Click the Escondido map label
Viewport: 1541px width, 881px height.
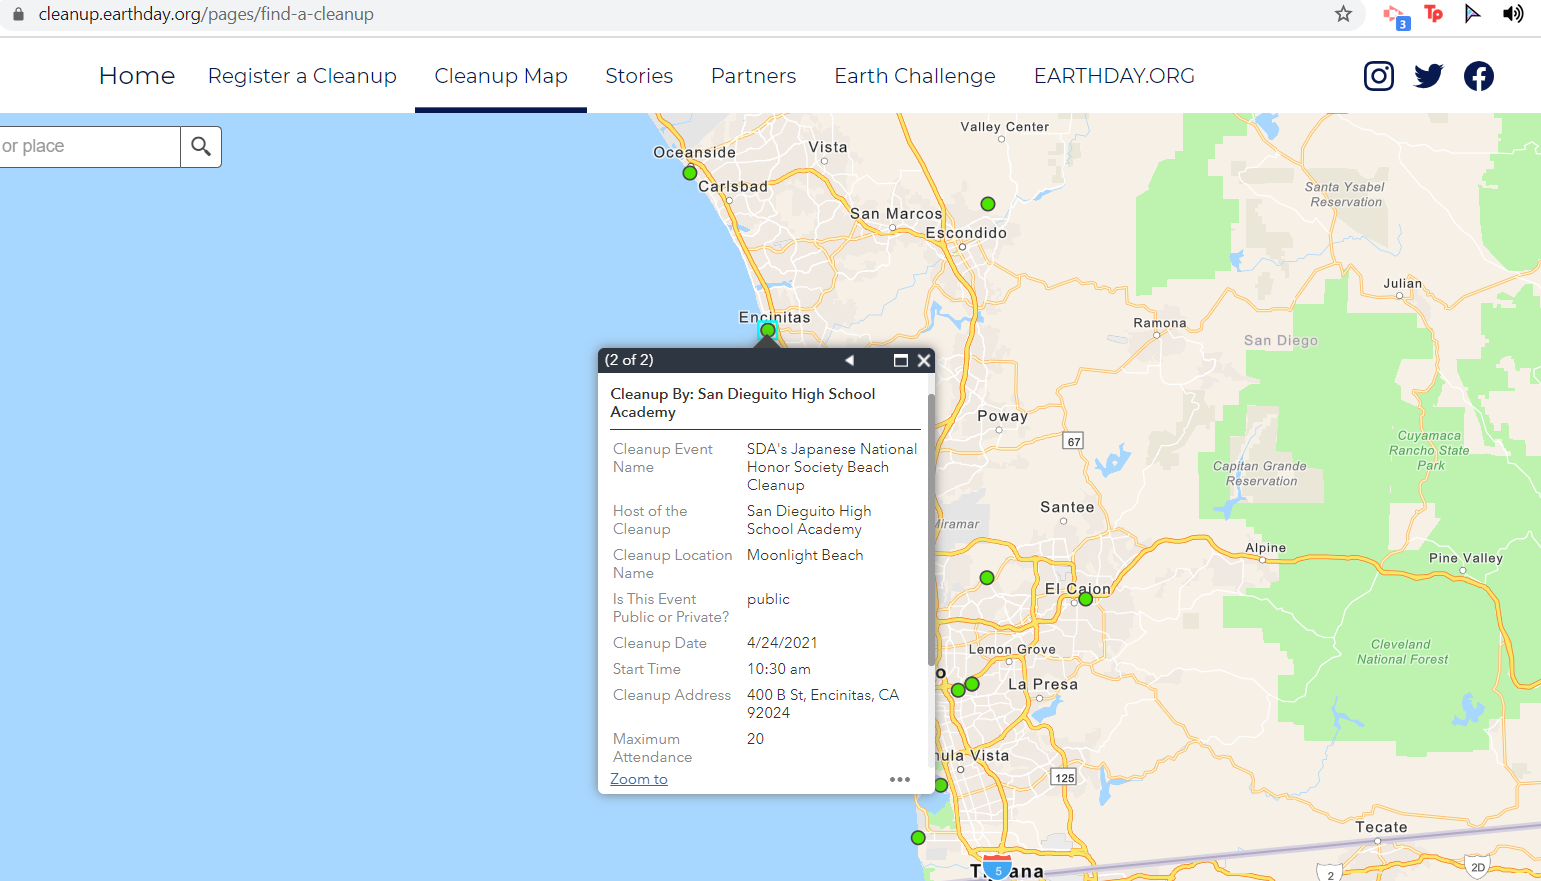pyautogui.click(x=966, y=233)
